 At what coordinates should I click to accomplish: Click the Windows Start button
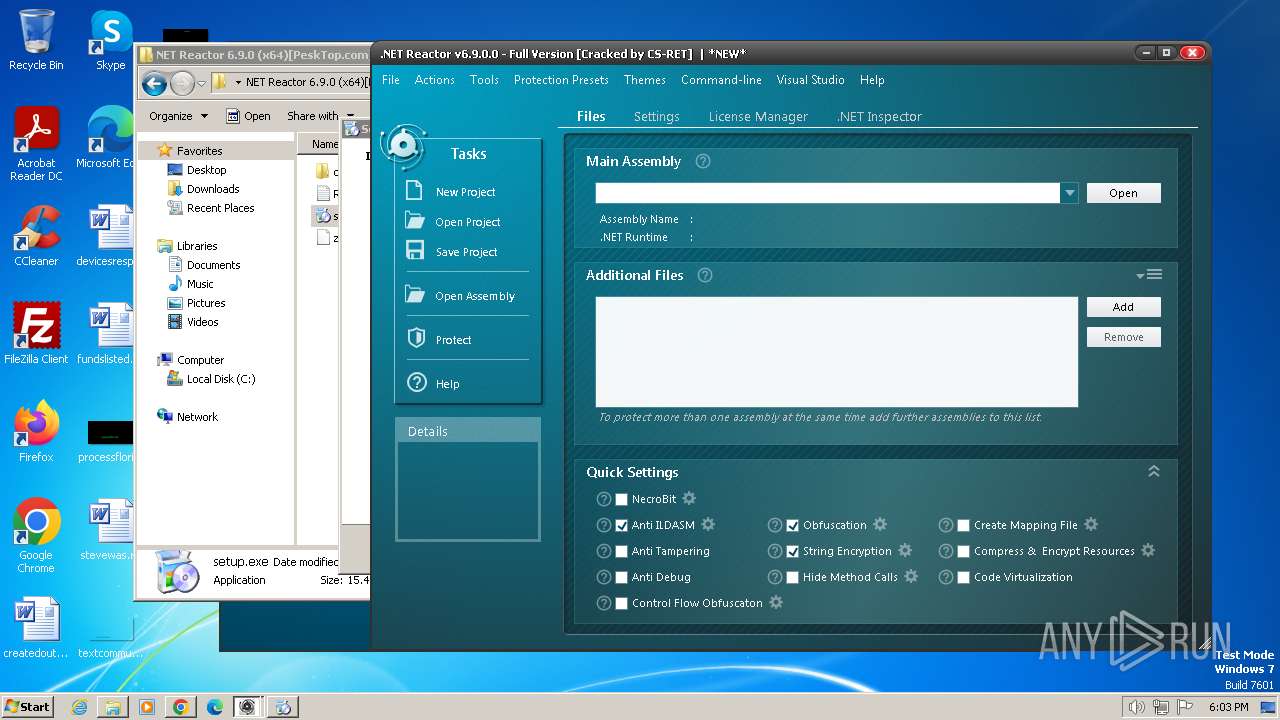click(x=27, y=706)
